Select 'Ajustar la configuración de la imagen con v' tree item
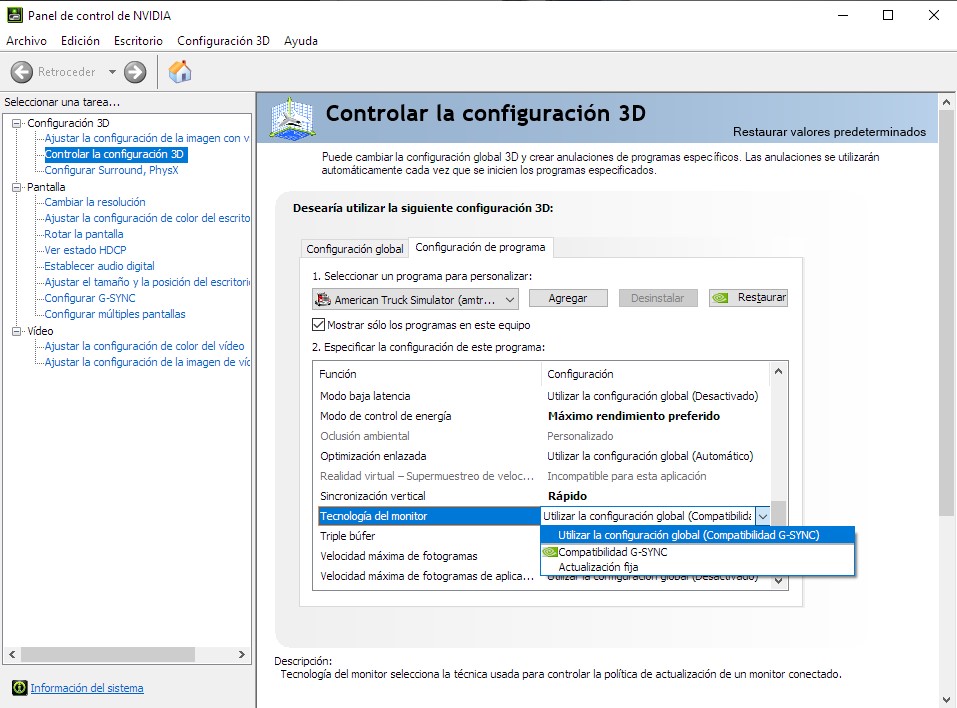The height and width of the screenshot is (708, 957). click(x=146, y=139)
